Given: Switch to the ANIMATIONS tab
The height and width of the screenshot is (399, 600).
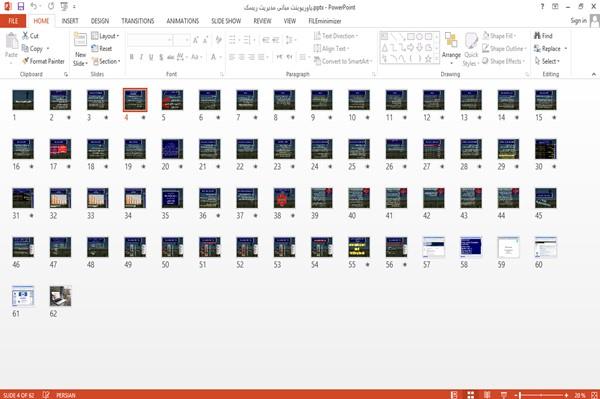Looking at the screenshot, I should tap(183, 21).
